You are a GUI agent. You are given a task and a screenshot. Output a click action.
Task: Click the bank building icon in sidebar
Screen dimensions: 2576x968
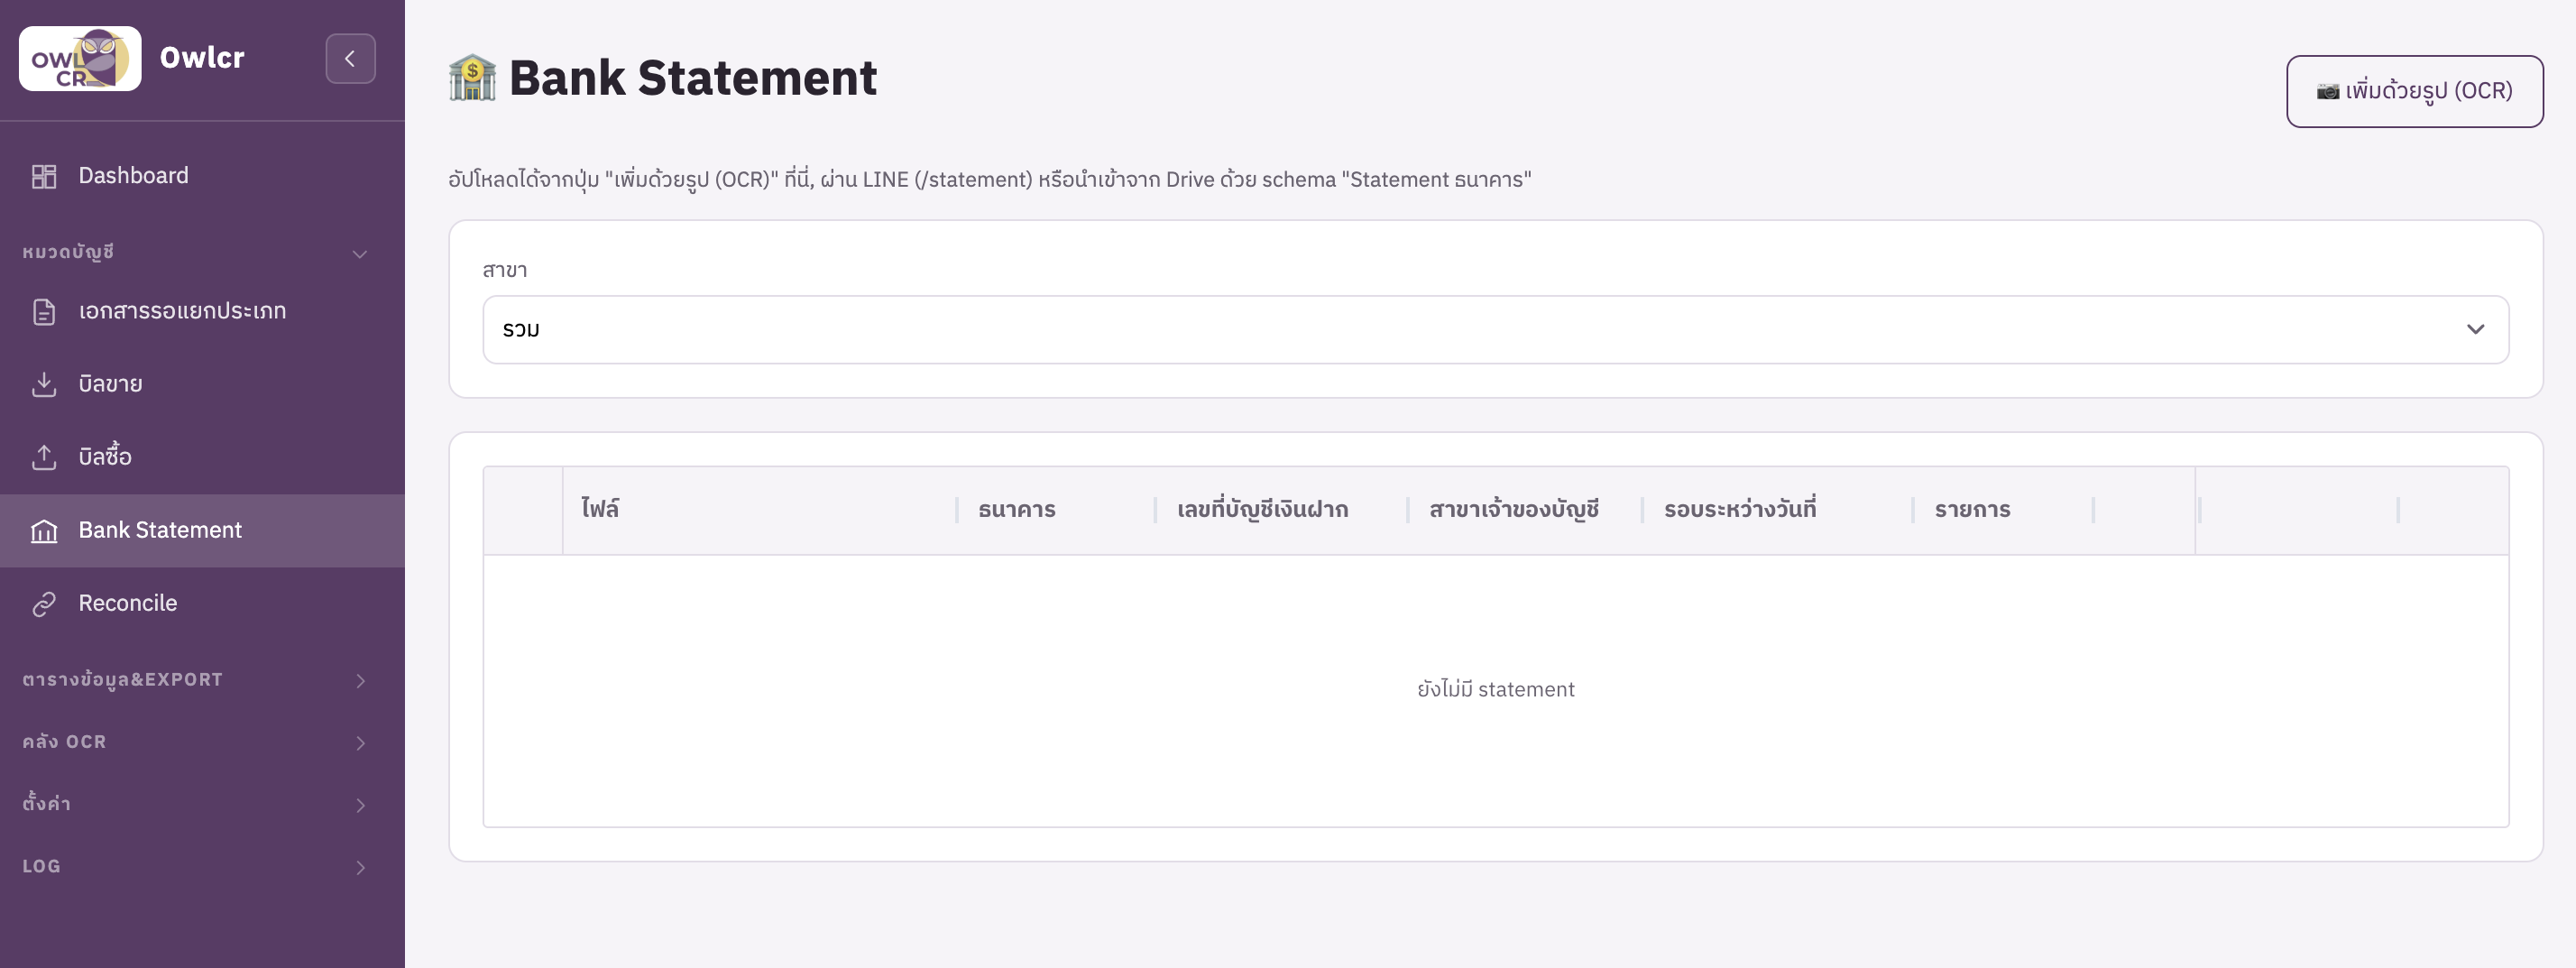[x=44, y=531]
